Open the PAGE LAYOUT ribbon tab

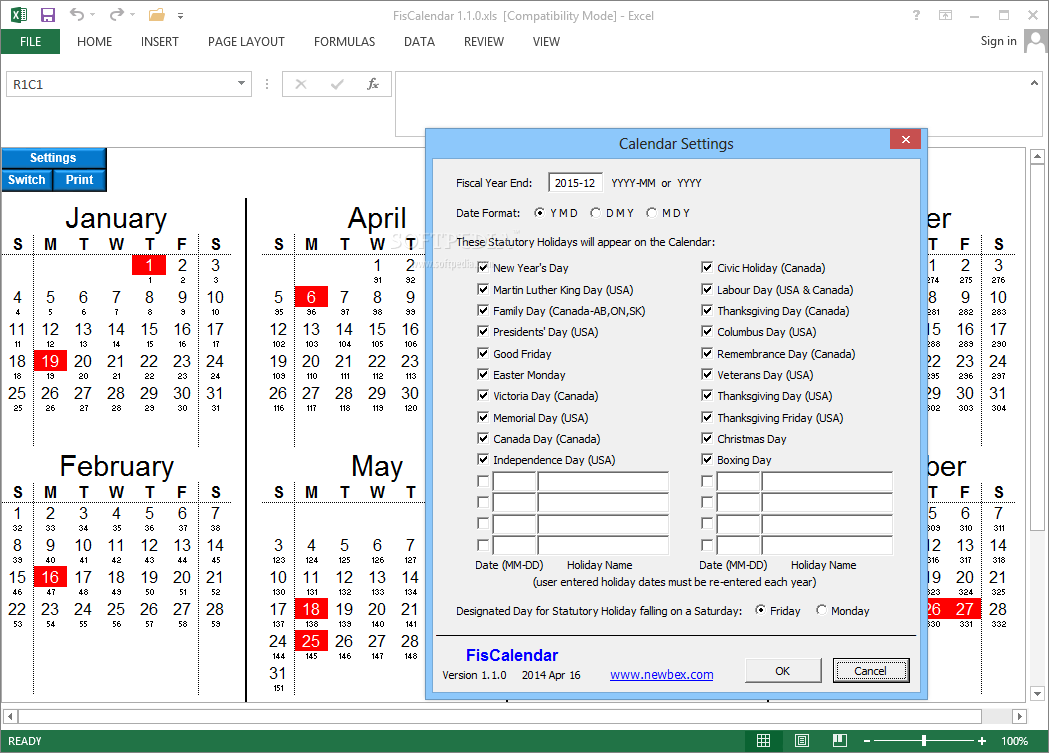pyautogui.click(x=246, y=41)
